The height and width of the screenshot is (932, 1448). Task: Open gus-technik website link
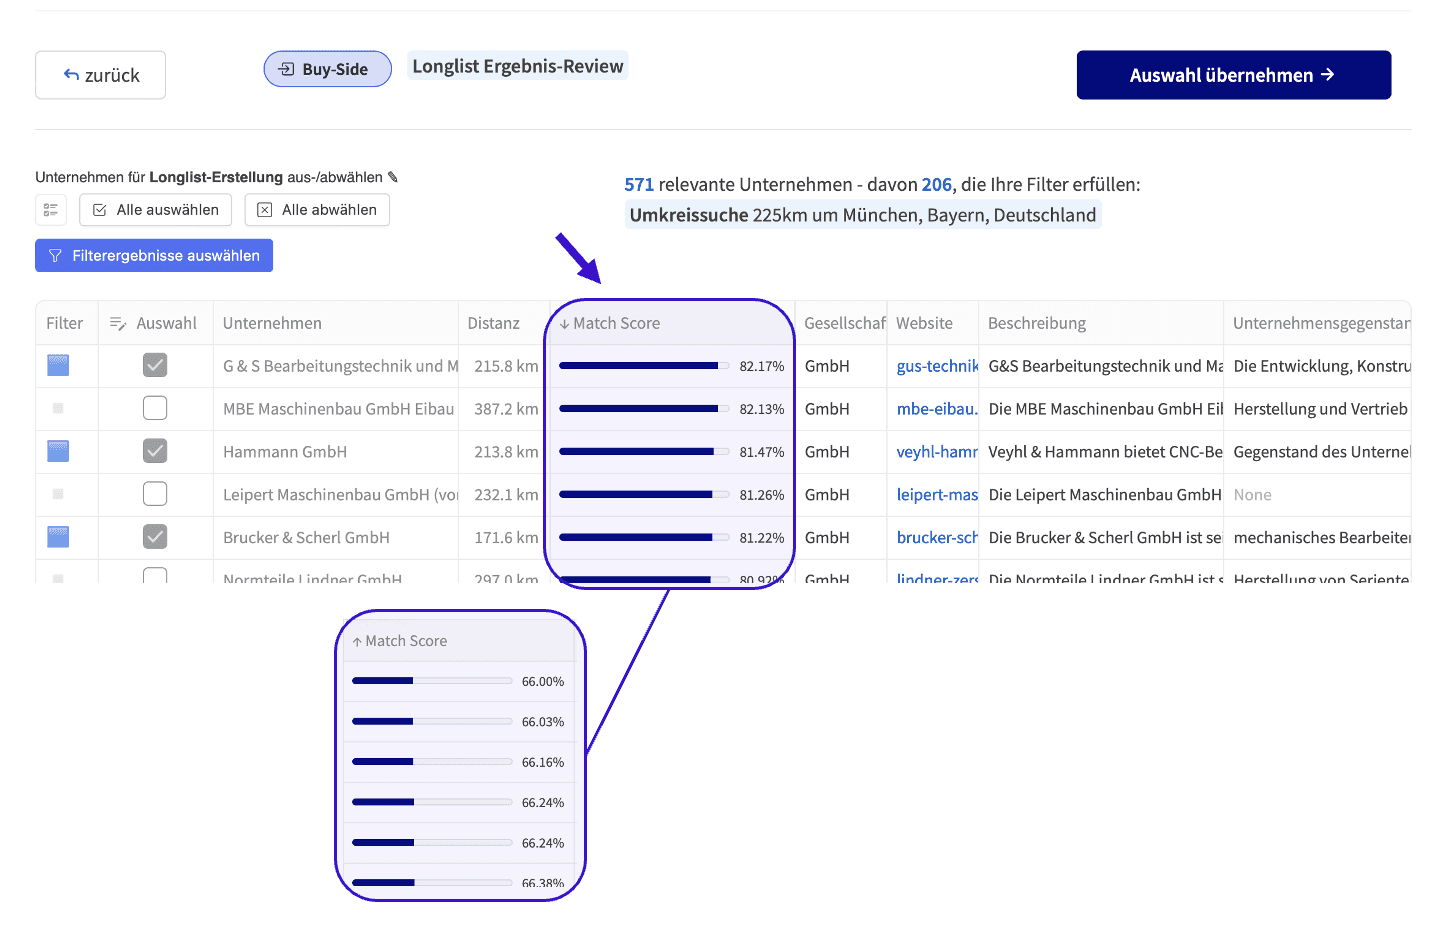pyautogui.click(x=937, y=366)
